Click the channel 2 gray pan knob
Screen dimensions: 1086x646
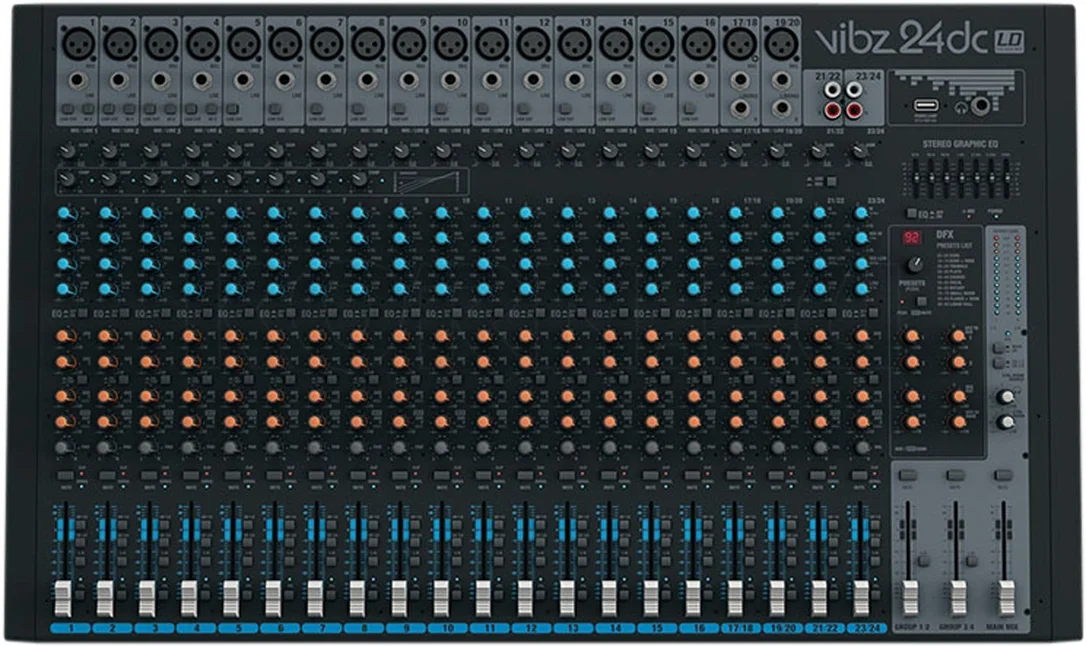coord(104,448)
